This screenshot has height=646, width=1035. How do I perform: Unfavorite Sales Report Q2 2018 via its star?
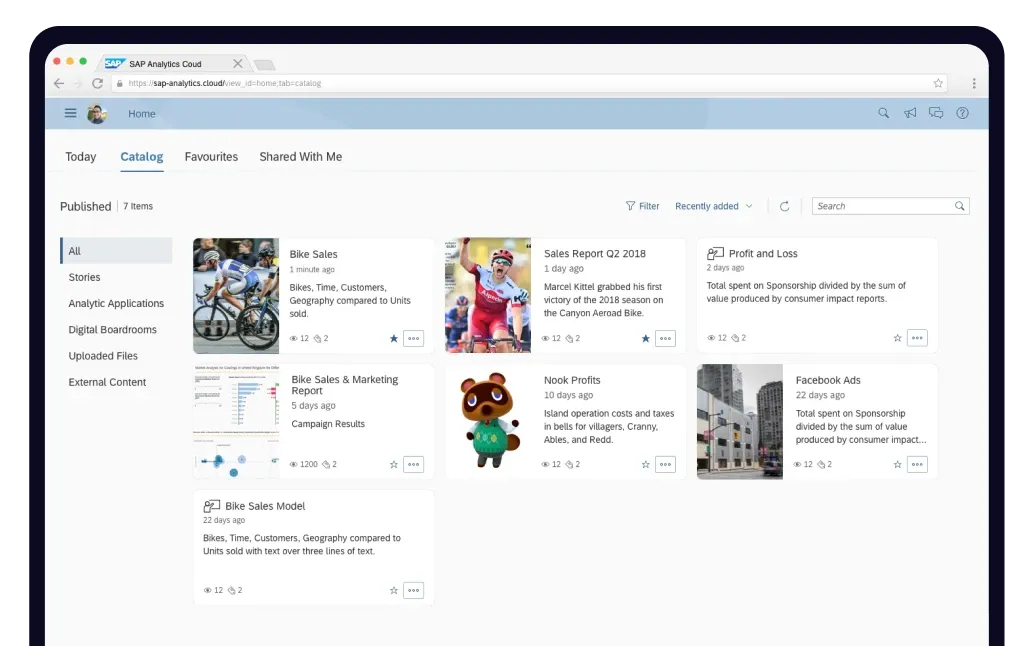click(x=645, y=338)
